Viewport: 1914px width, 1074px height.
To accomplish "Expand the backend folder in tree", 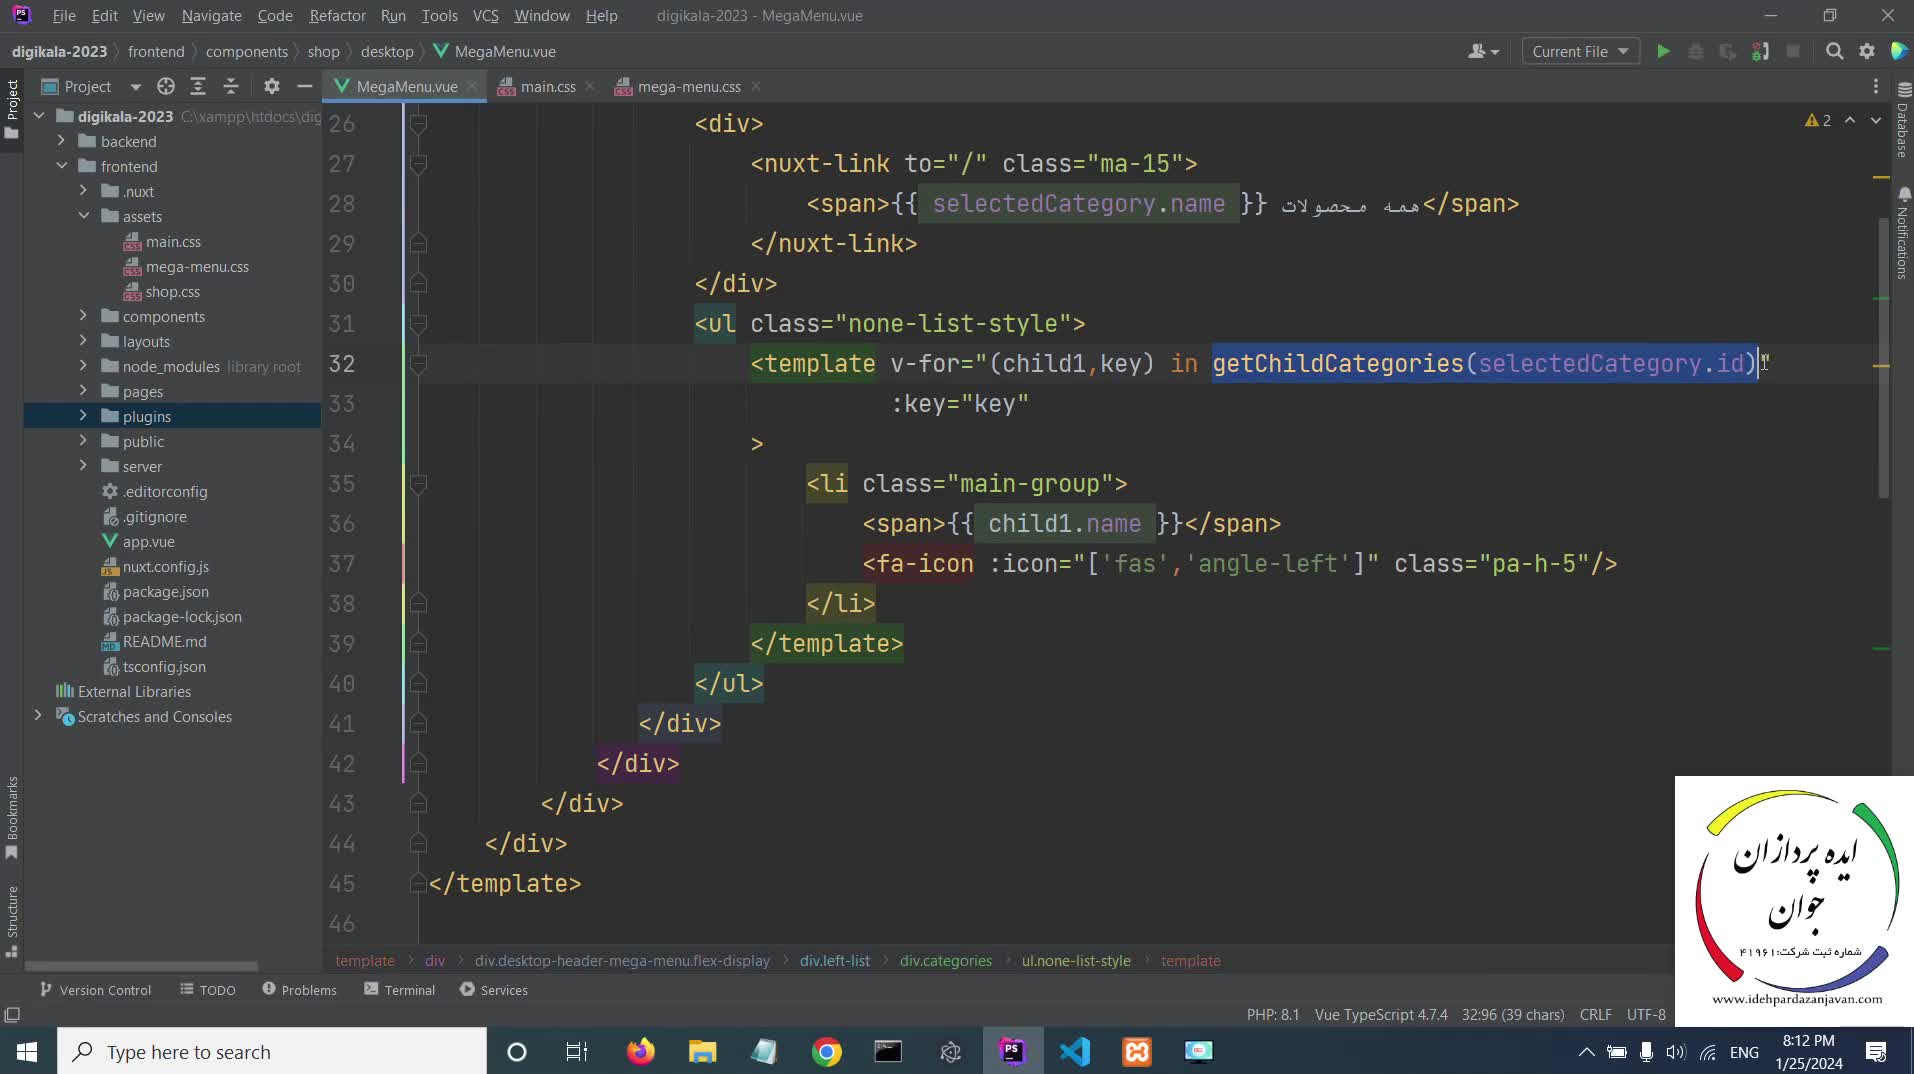I will [x=61, y=141].
